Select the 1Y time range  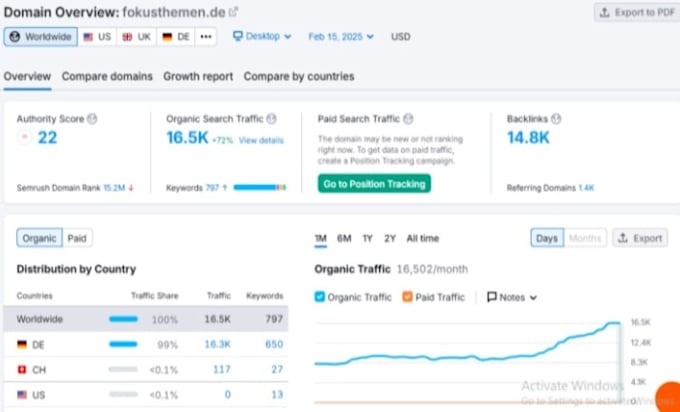[x=367, y=238]
